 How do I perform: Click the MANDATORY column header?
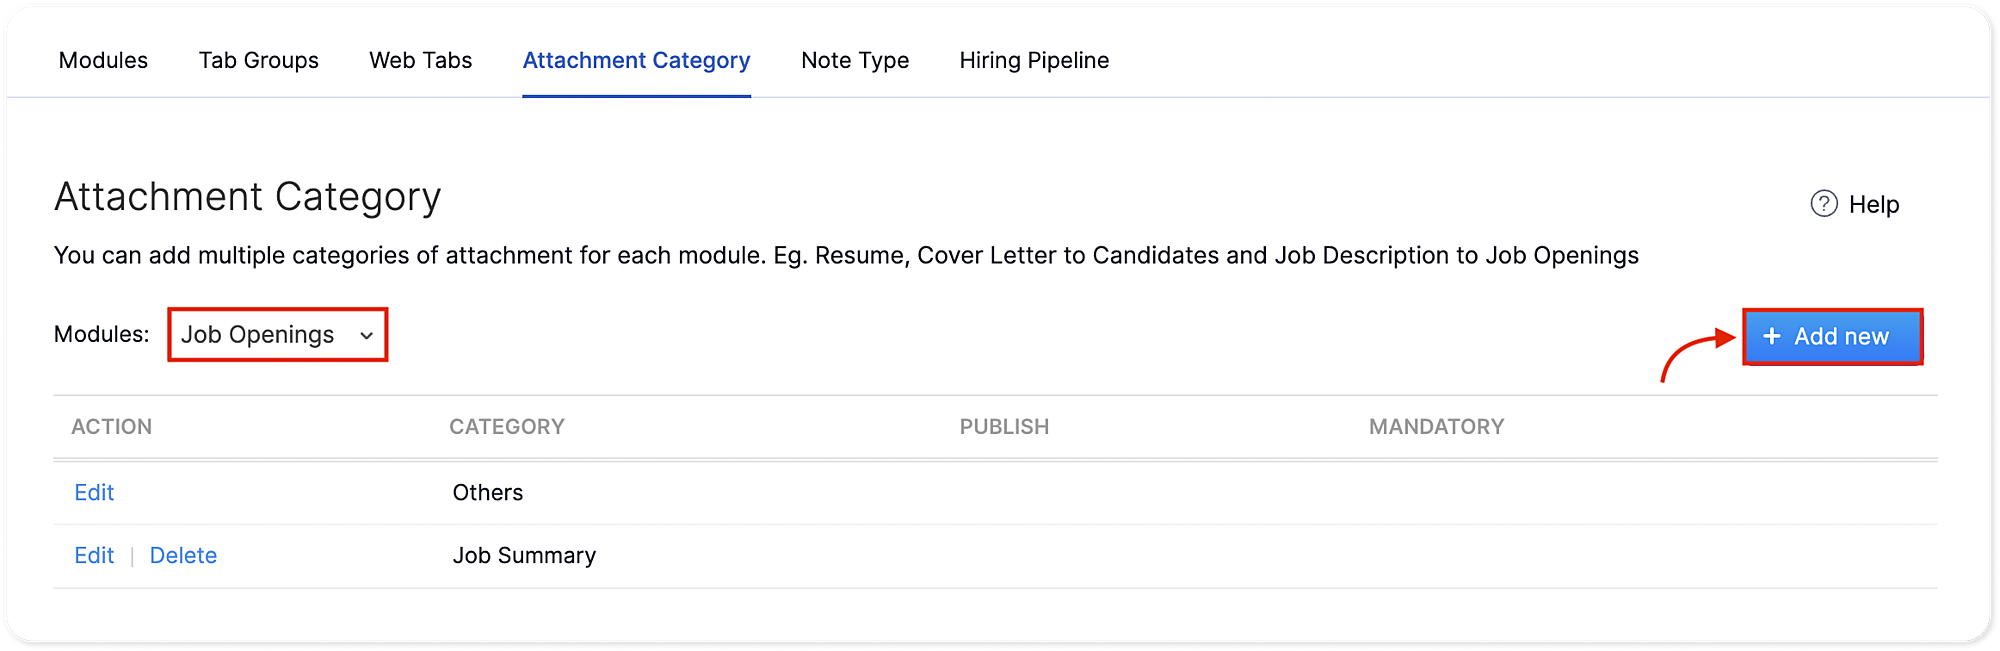click(x=1436, y=427)
